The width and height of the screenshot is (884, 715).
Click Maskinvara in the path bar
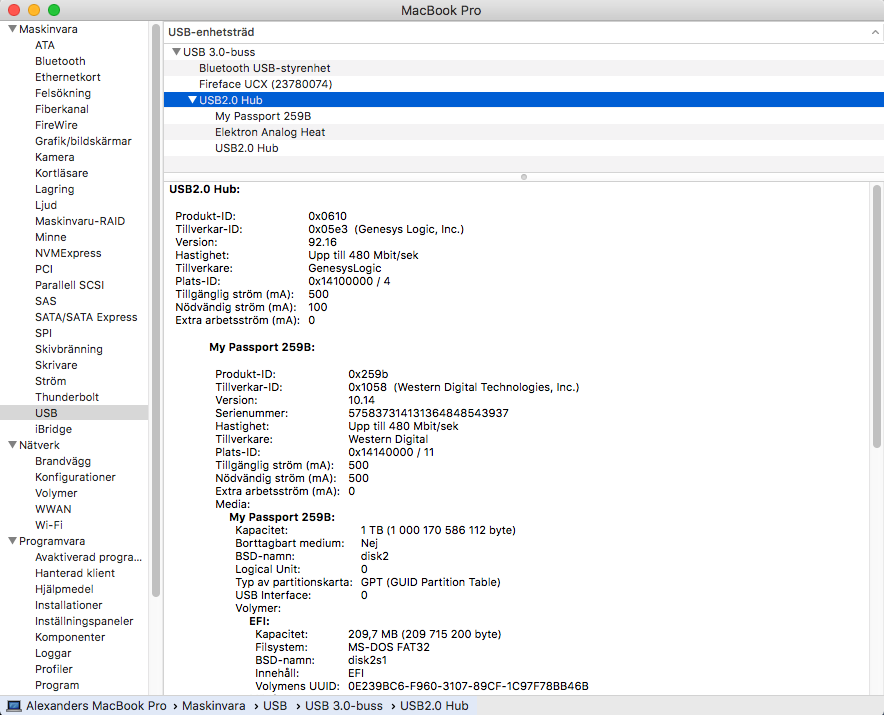click(214, 706)
